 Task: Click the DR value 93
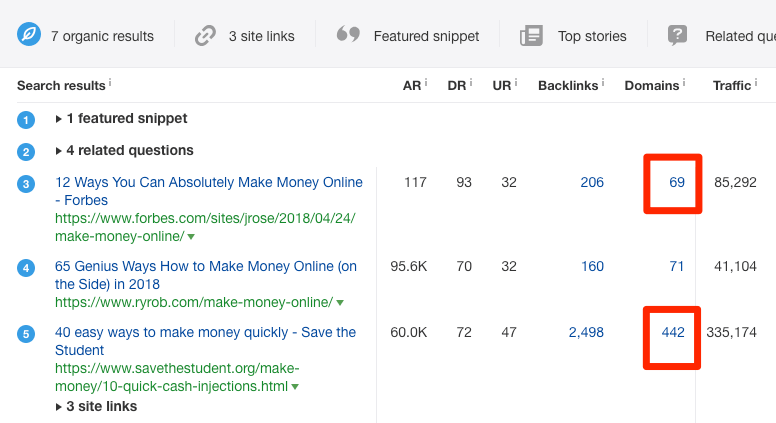tap(464, 182)
